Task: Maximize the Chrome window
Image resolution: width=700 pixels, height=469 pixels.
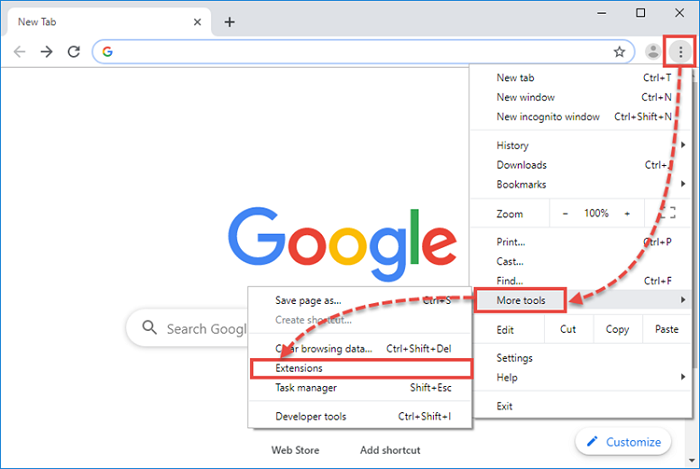Action: (x=640, y=13)
